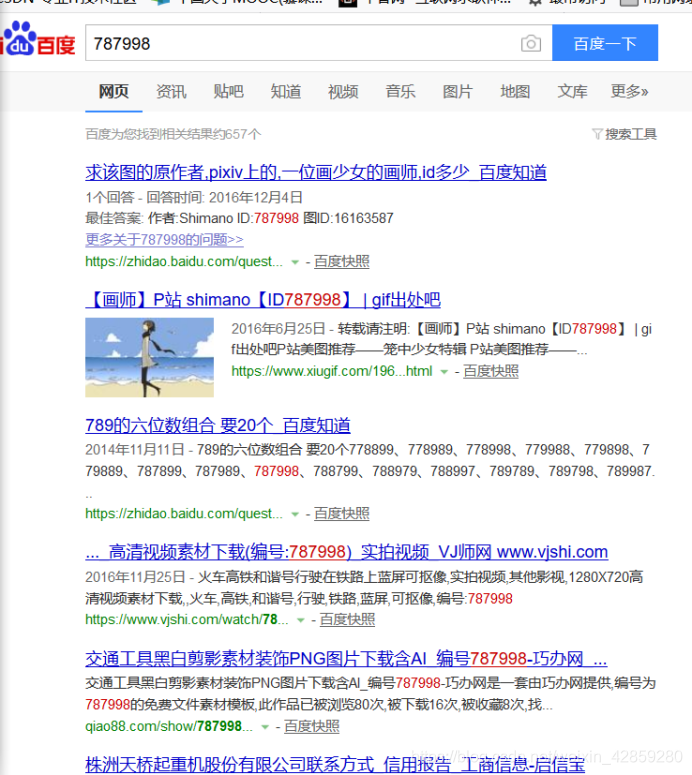Open 百度快照 of first zhidao result
692x775 pixels.
coord(342,261)
